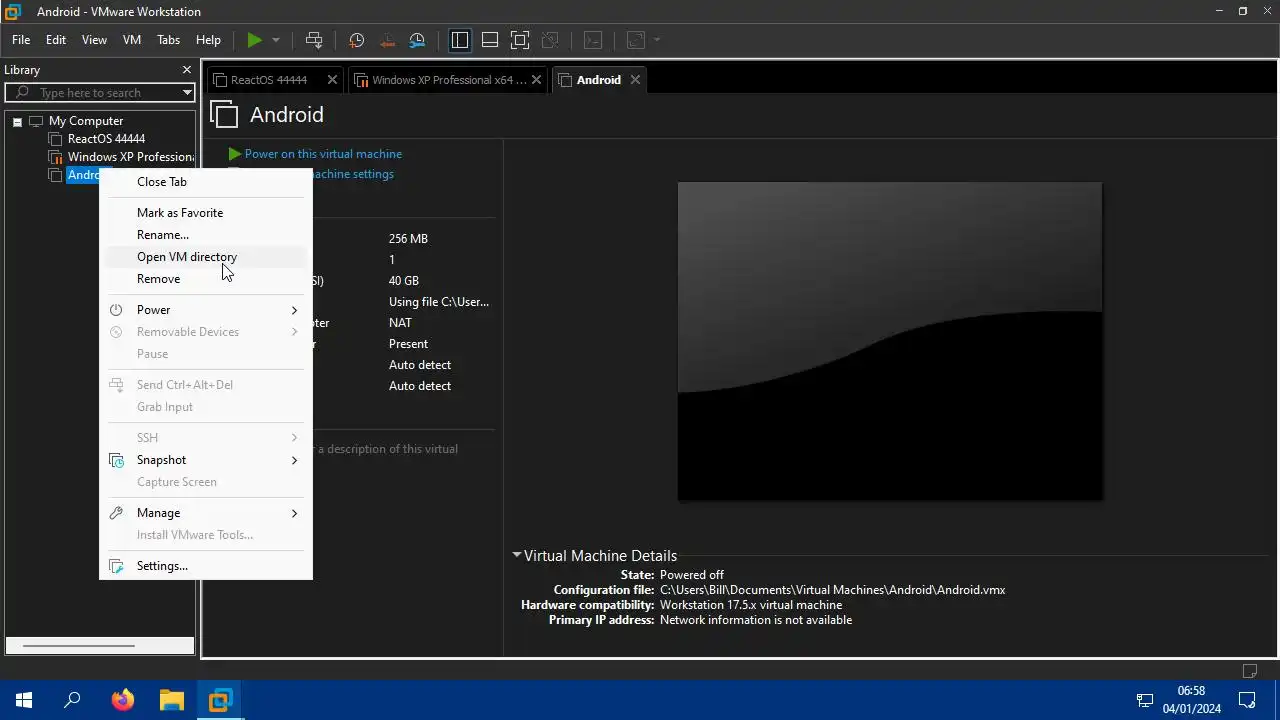Toggle the thumbnail bar view icon
This screenshot has height=720, width=1280.
point(490,40)
